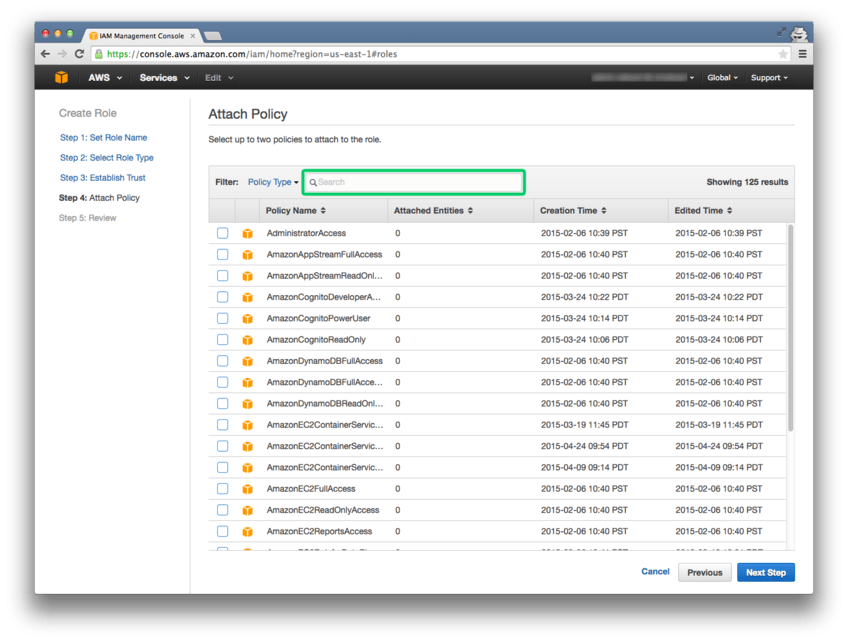Expand the AWS menu dropdown
Viewport: 848px width, 642px height.
[105, 78]
